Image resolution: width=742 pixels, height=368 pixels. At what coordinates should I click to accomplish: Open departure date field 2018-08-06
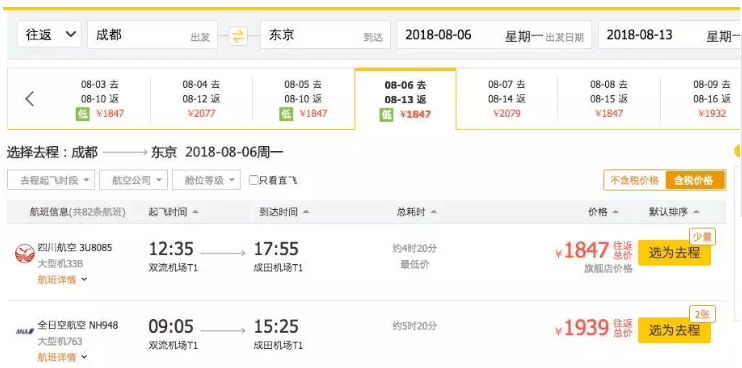click(x=494, y=35)
